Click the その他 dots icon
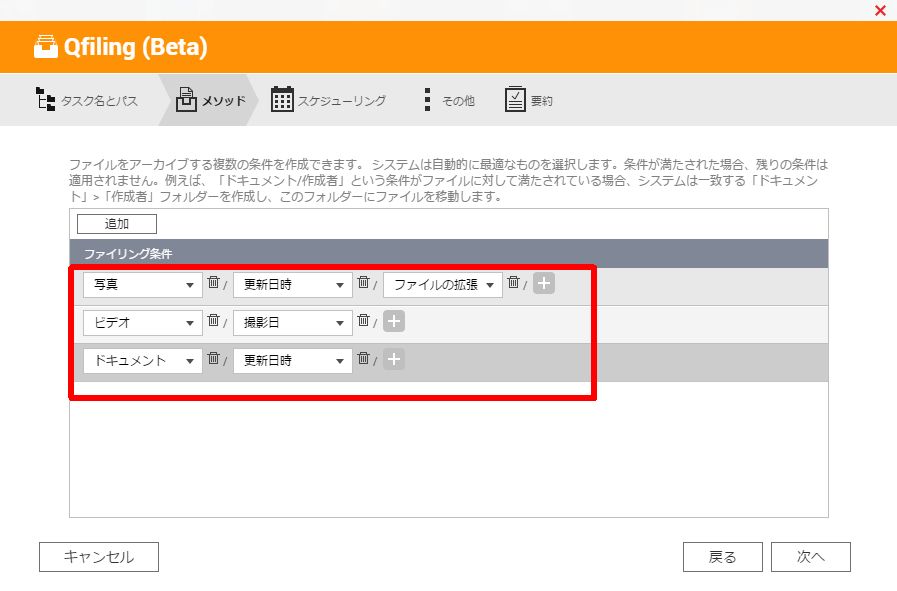This screenshot has height=591, width=897. tap(427, 99)
